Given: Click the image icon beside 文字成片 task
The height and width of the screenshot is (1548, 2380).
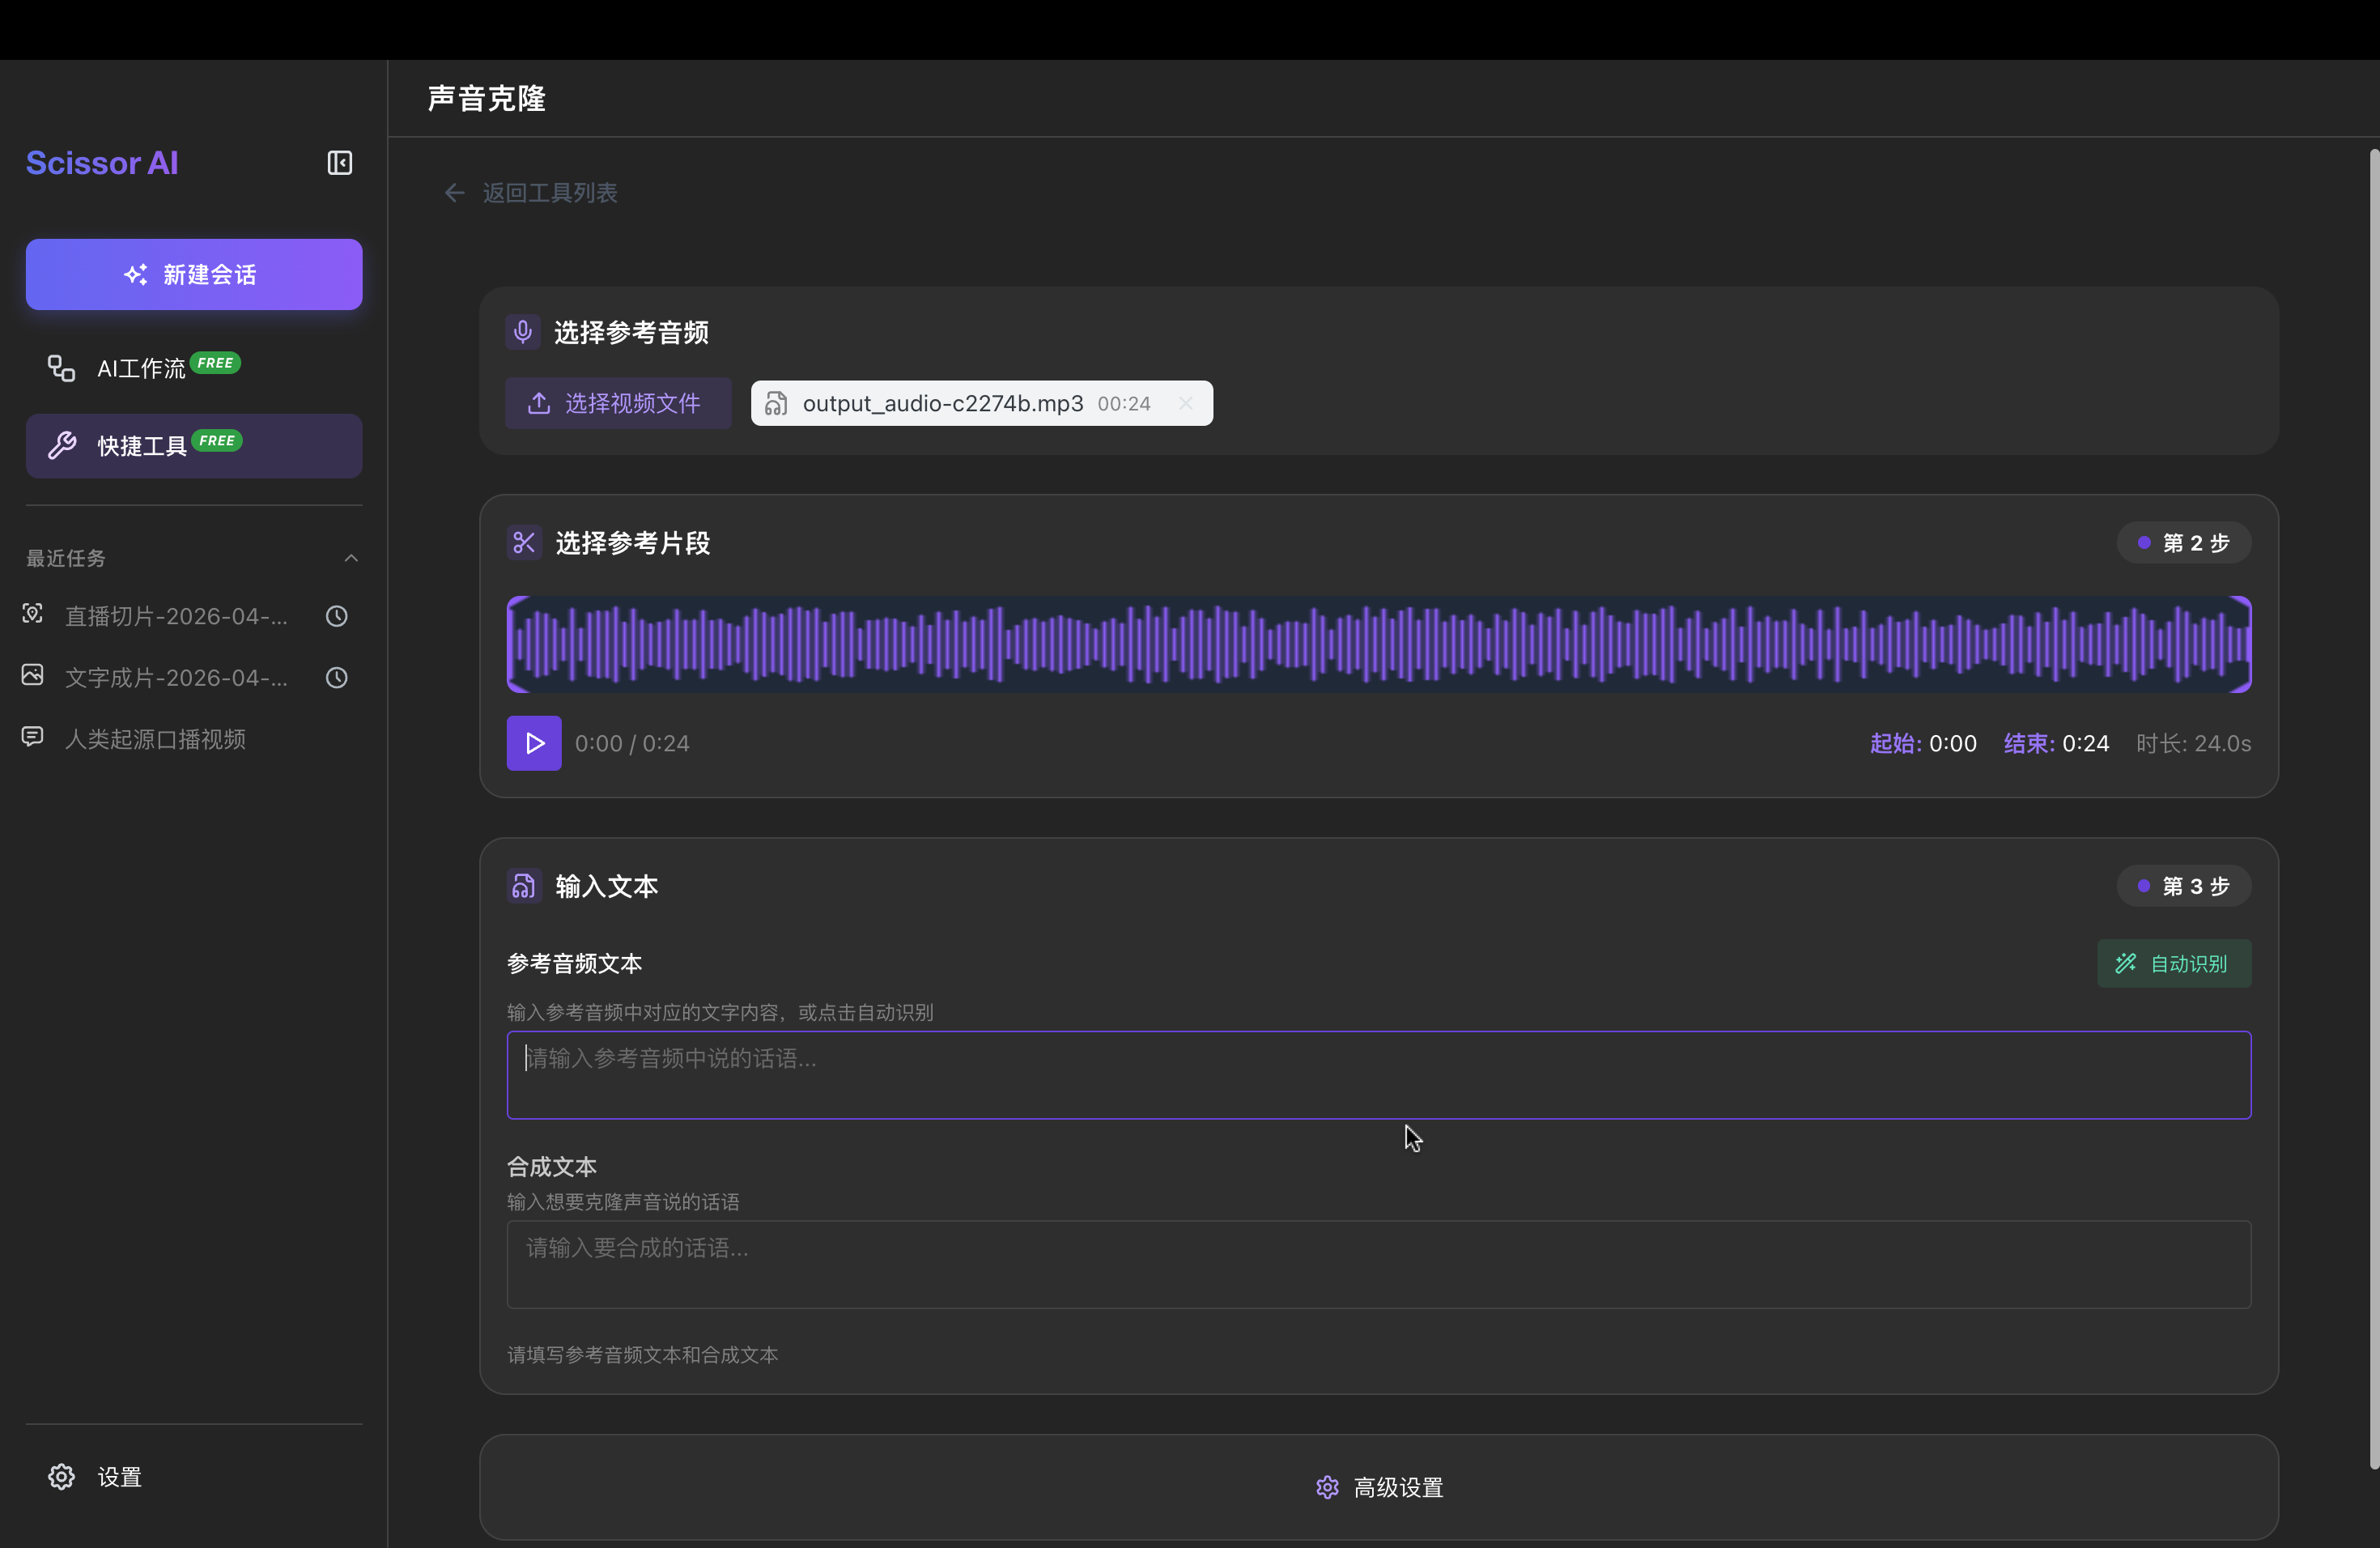Looking at the screenshot, I should [x=31, y=676].
